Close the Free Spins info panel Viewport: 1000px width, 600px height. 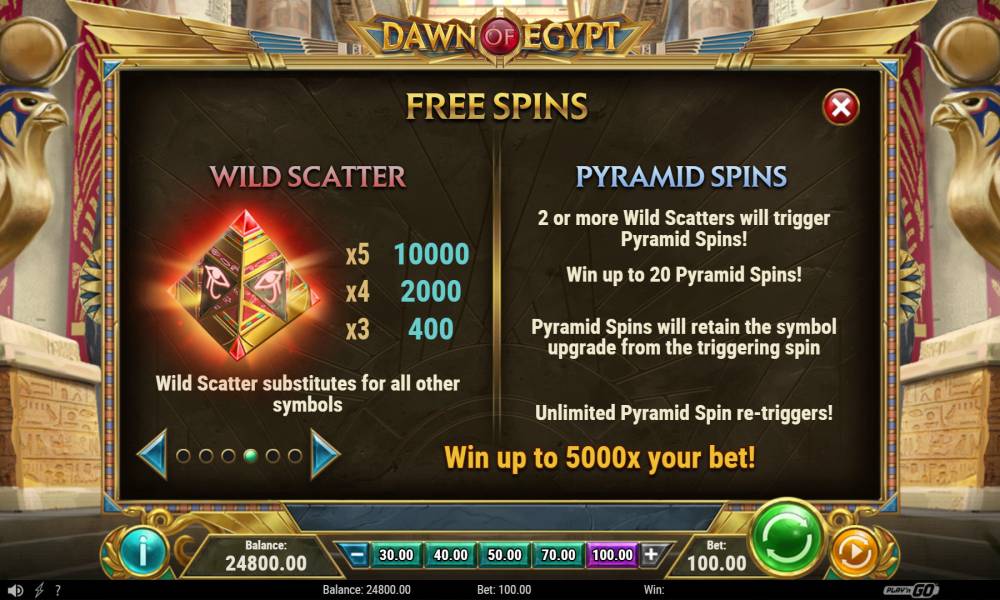pyautogui.click(x=841, y=107)
